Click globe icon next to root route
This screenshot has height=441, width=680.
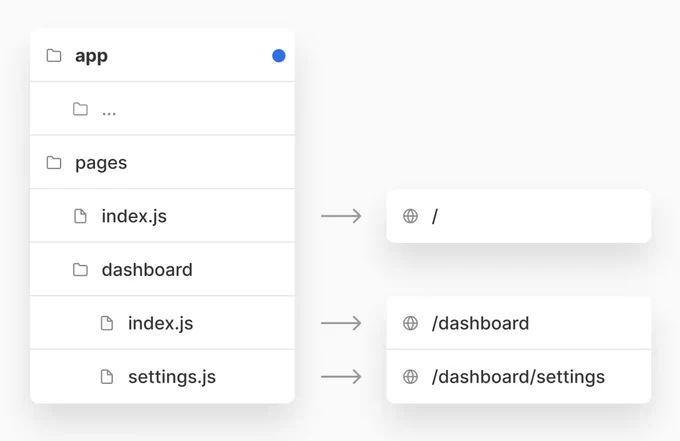pos(410,216)
